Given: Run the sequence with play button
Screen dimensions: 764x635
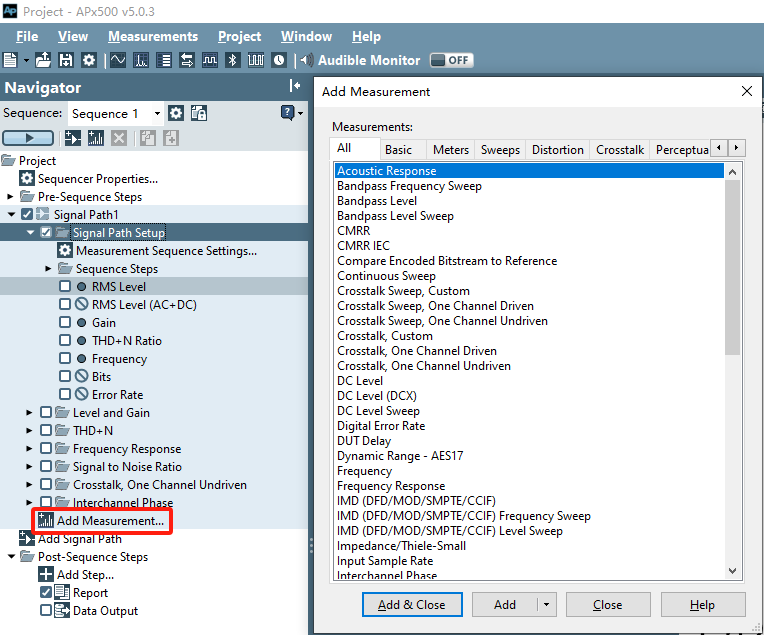Looking at the screenshot, I should point(28,138).
